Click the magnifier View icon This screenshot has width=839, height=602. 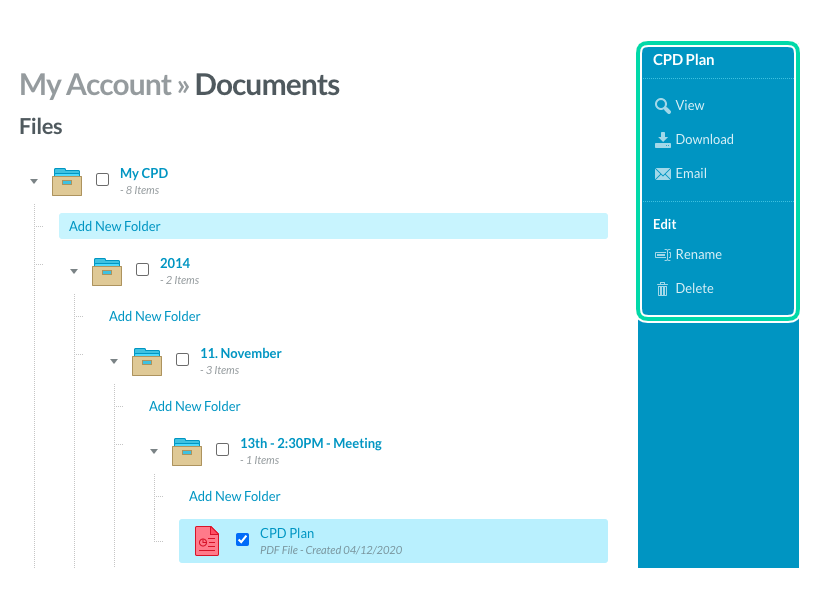point(662,106)
